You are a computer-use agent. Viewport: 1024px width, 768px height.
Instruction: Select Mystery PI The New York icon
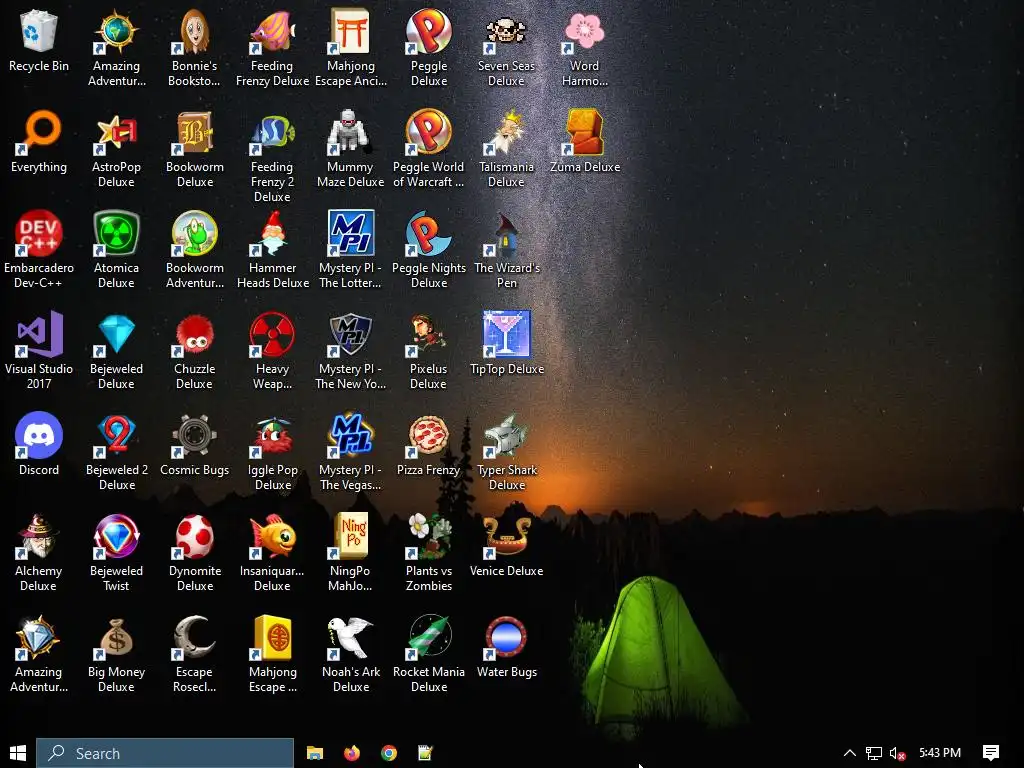click(x=350, y=334)
